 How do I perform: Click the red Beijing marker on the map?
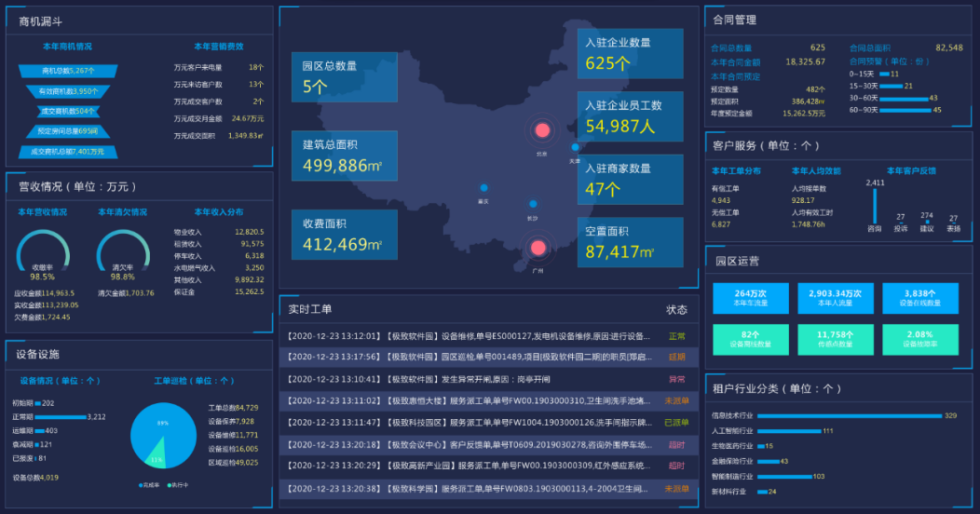coord(542,130)
